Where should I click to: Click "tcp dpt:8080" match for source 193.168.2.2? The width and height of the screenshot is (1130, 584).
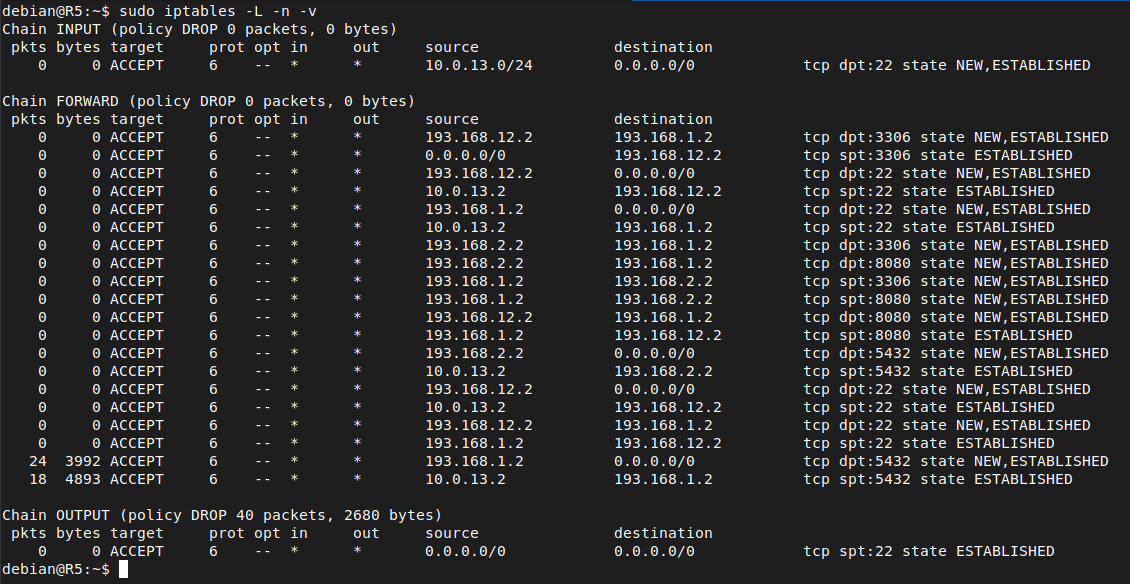pyautogui.click(x=857, y=263)
